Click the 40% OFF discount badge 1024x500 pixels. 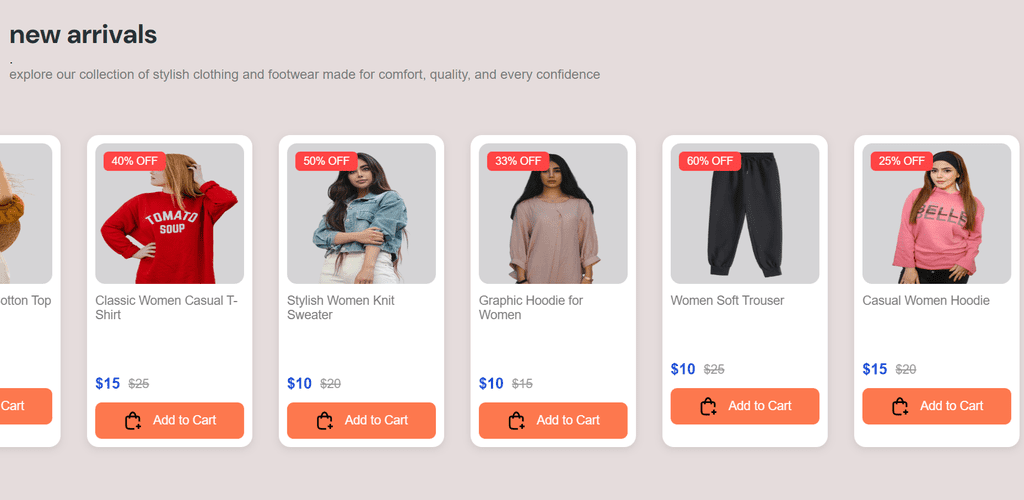[134, 161]
